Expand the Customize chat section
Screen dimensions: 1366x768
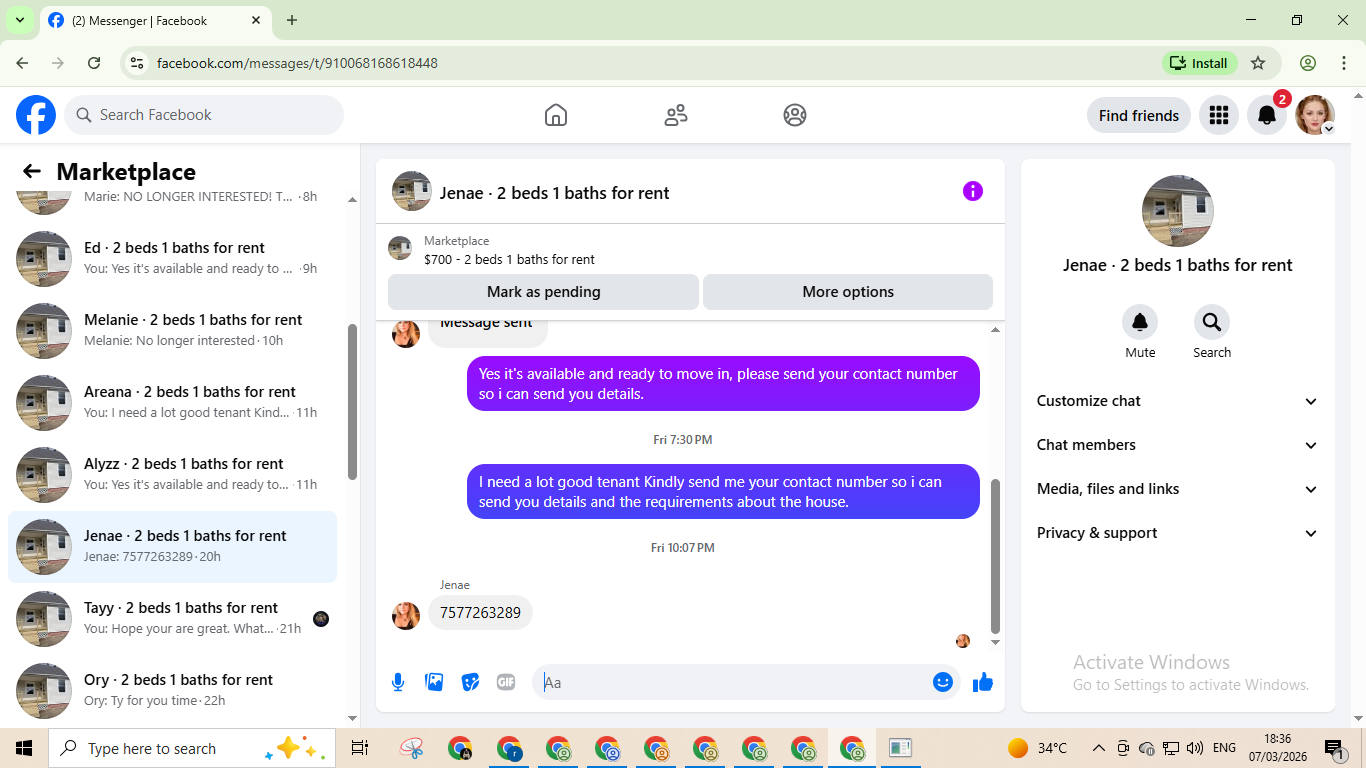(x=1178, y=401)
